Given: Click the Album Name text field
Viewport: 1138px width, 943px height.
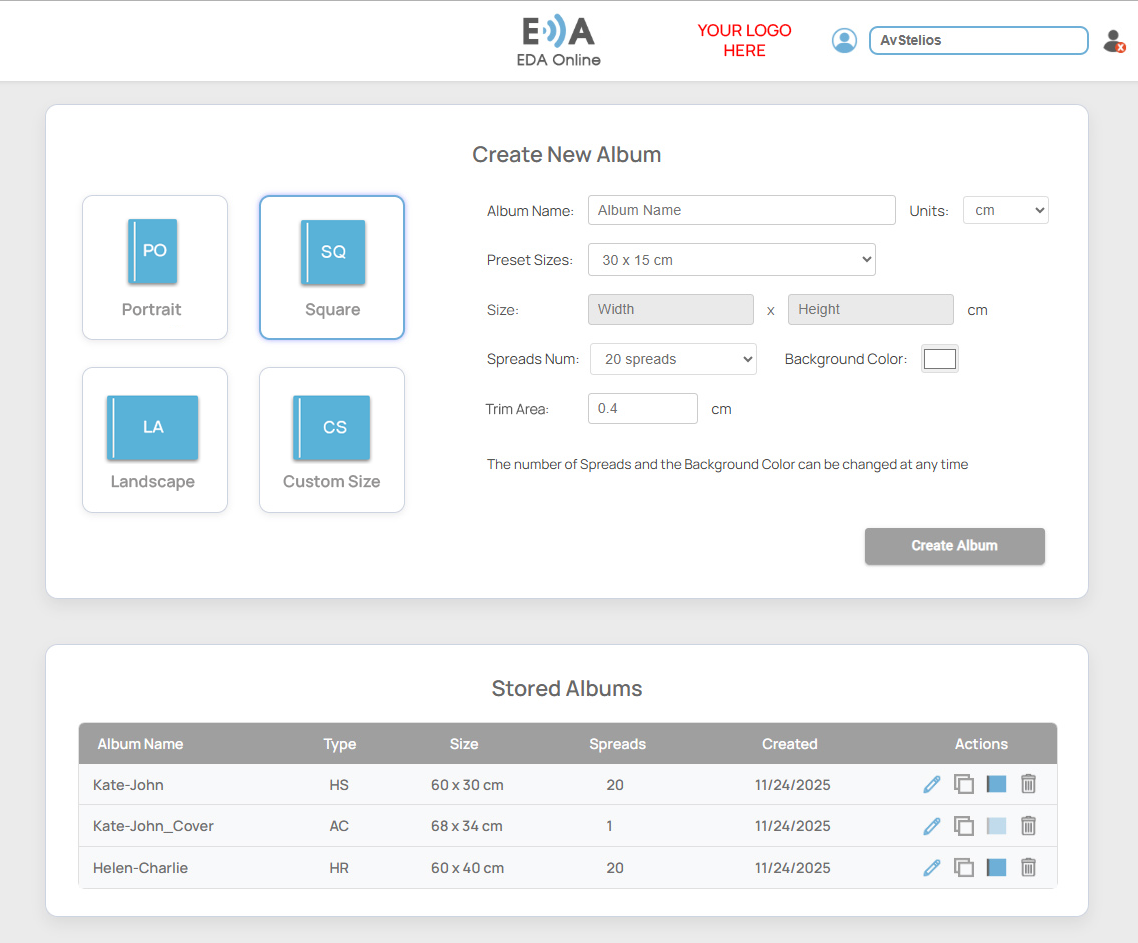Looking at the screenshot, I should pyautogui.click(x=741, y=210).
